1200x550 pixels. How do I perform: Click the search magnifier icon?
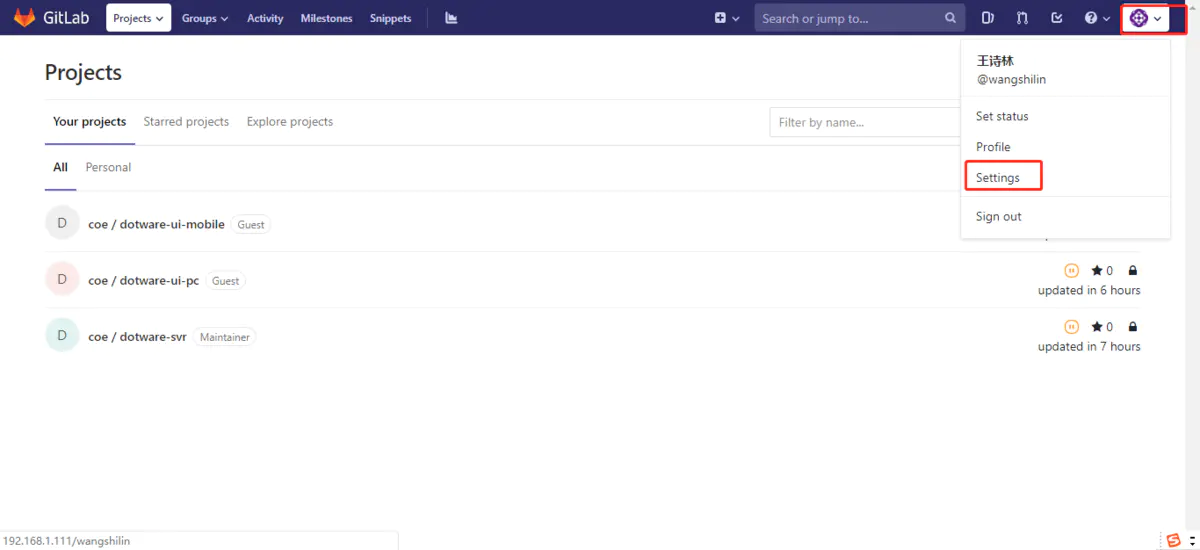950,18
